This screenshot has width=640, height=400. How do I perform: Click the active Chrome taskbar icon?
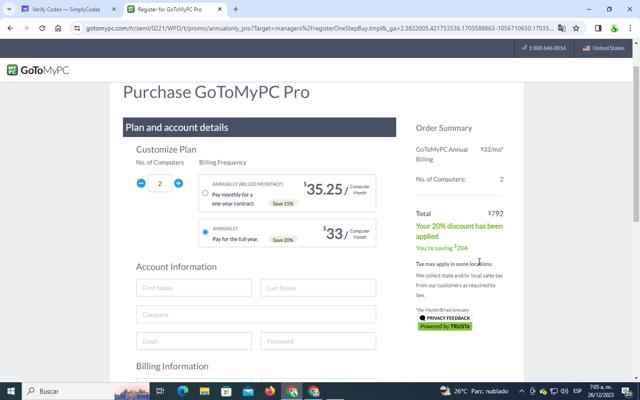[x=292, y=391]
